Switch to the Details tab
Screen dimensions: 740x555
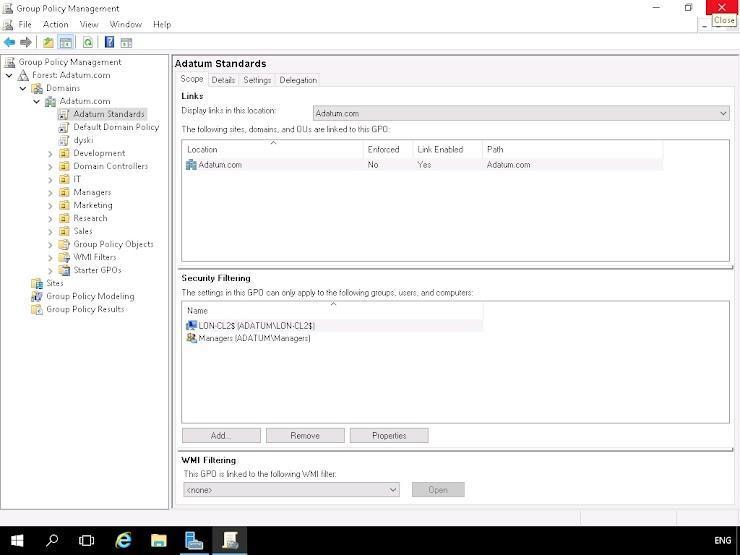pos(223,80)
